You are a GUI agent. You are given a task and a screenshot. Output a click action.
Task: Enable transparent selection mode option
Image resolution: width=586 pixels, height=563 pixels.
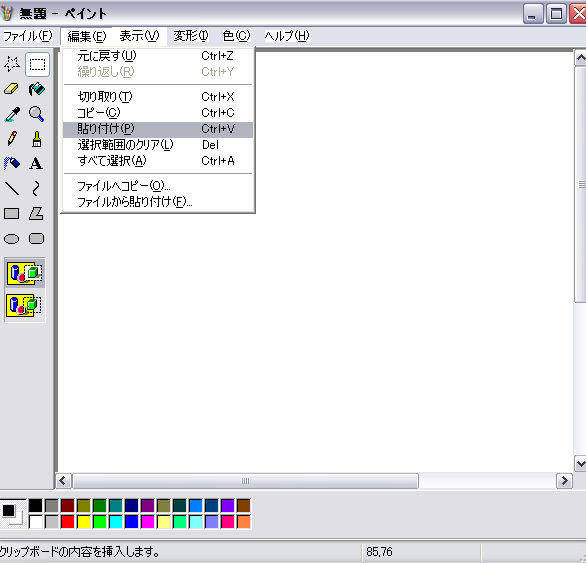[25, 305]
